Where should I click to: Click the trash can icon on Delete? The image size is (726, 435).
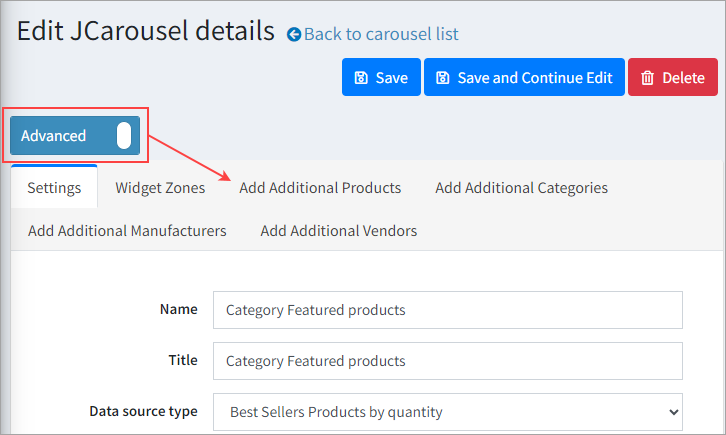click(647, 78)
